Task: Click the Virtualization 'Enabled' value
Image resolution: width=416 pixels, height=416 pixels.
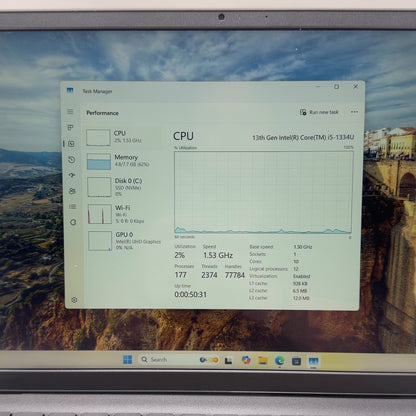Action: pos(301,276)
